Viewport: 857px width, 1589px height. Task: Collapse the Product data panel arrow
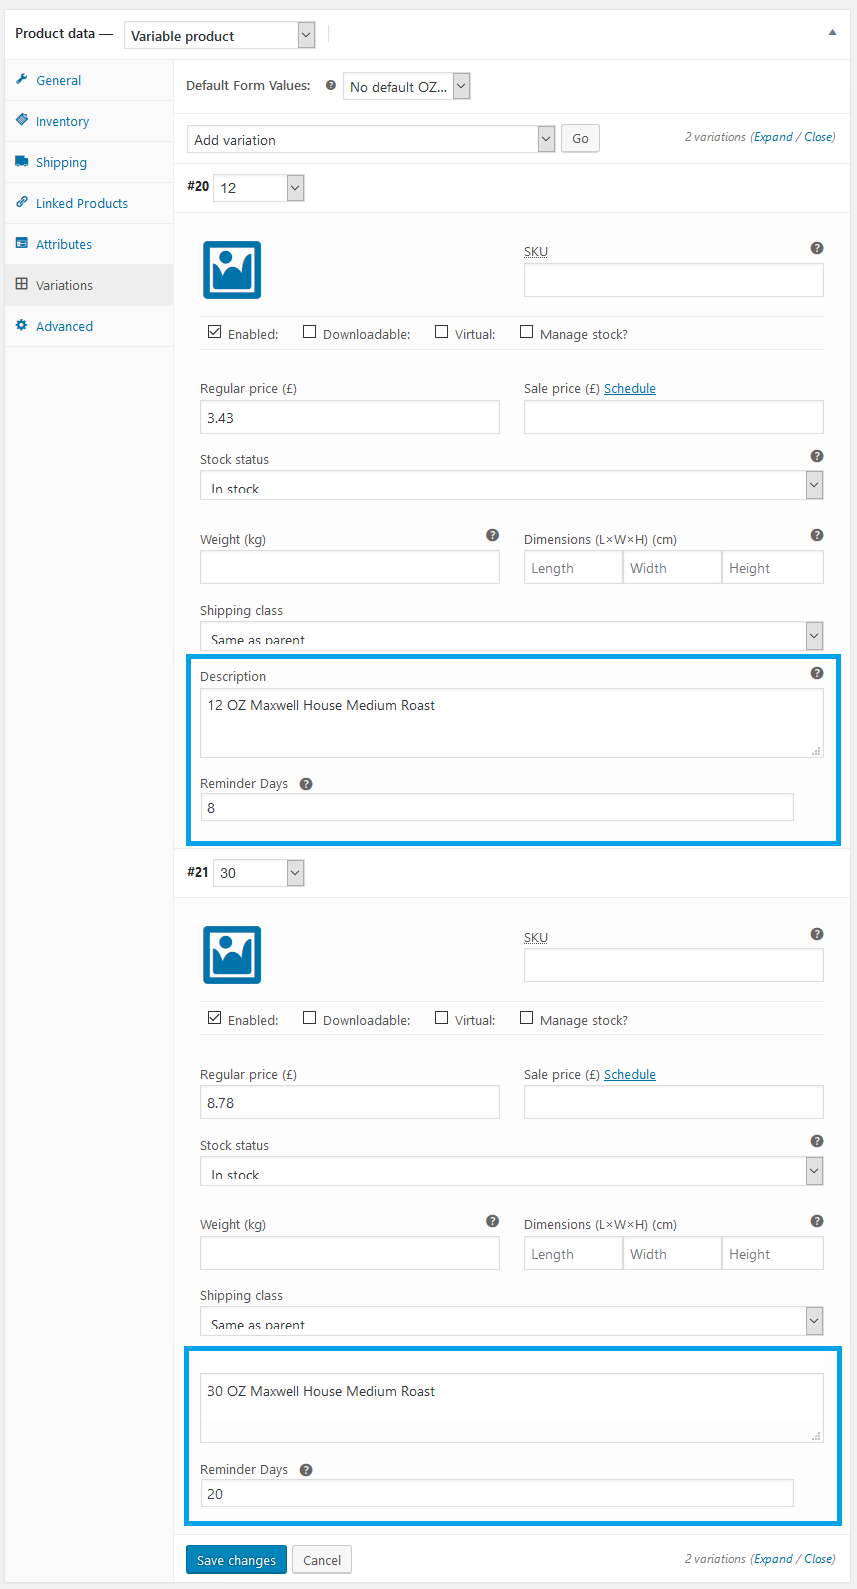point(832,33)
